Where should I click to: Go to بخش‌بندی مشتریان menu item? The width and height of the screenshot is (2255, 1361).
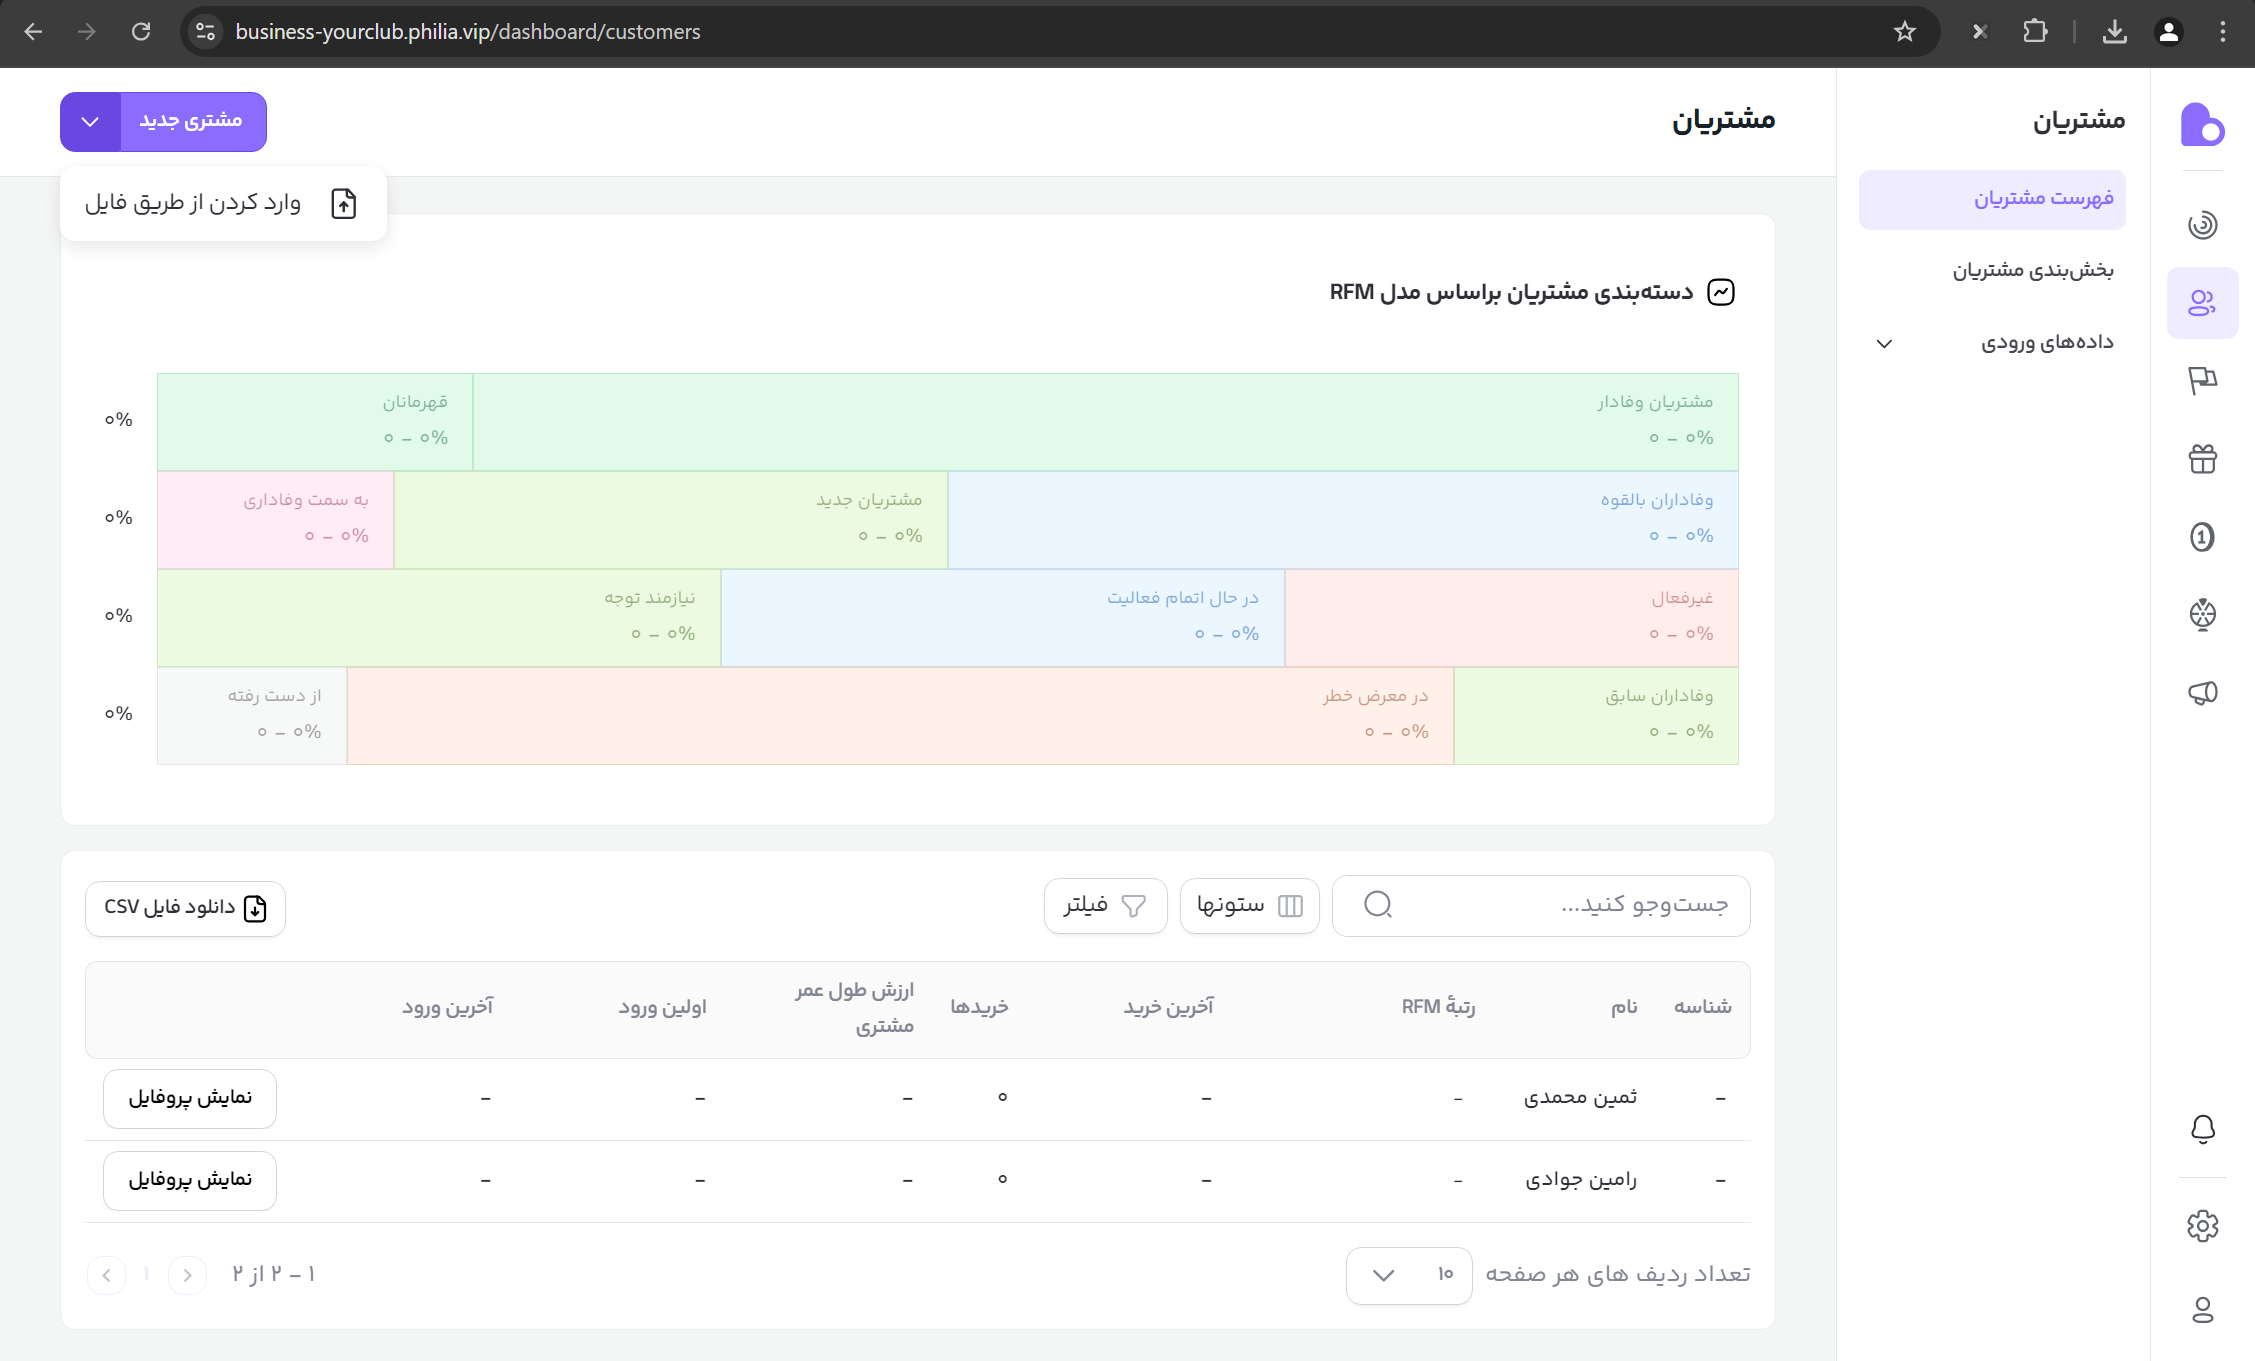2032,271
